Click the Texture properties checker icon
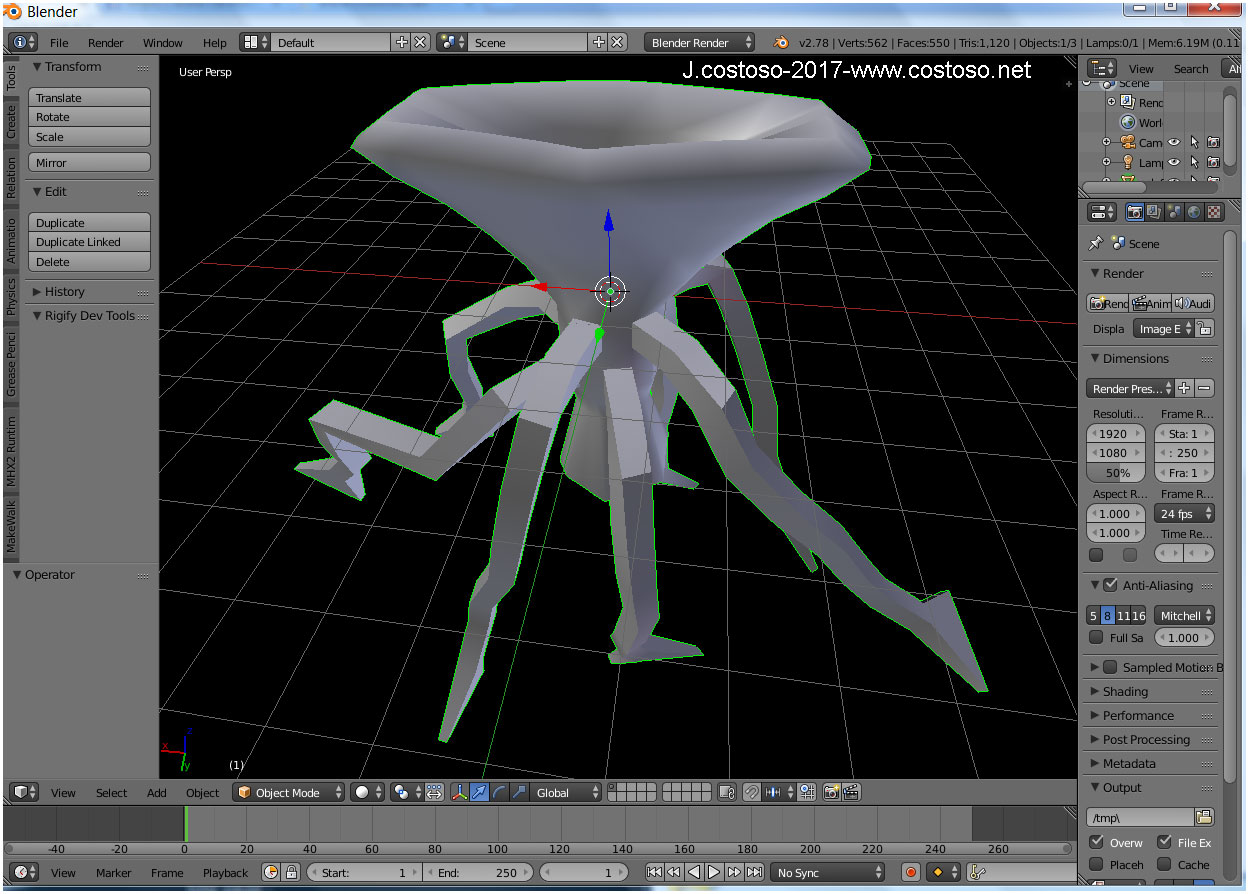1249x894 pixels. (x=1213, y=212)
